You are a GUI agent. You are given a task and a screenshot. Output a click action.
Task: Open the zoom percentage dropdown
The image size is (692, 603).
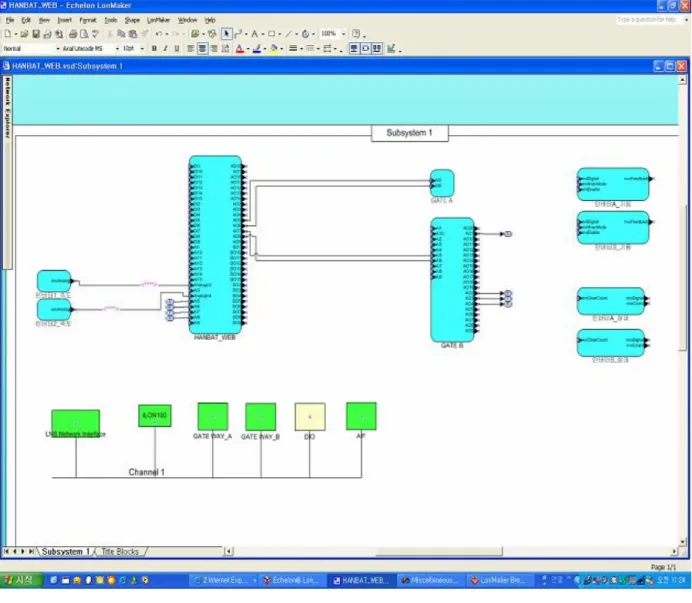[x=343, y=34]
